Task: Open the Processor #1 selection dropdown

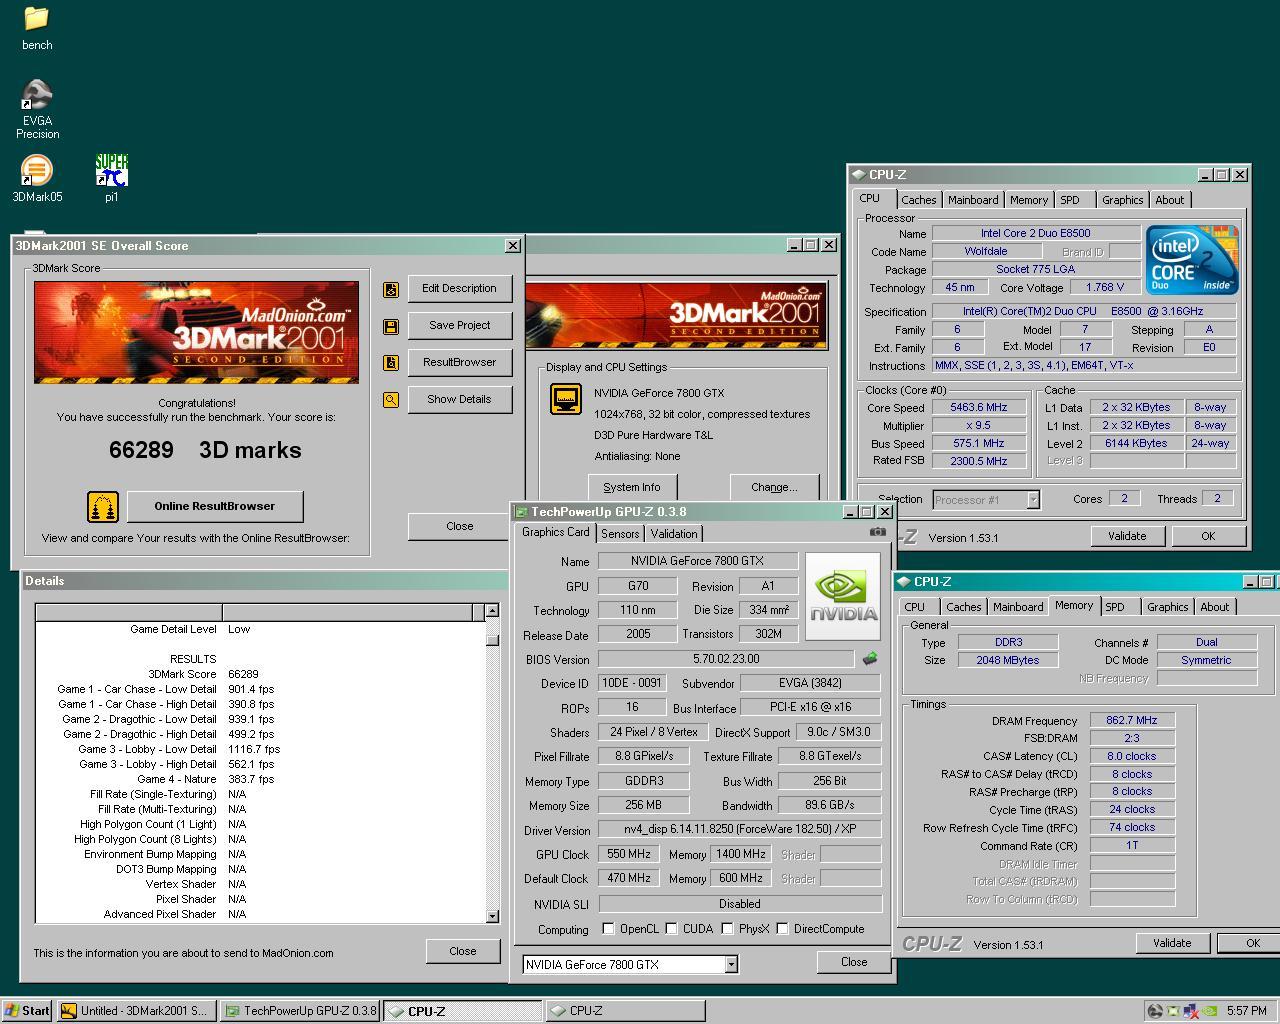Action: pyautogui.click(x=1033, y=500)
